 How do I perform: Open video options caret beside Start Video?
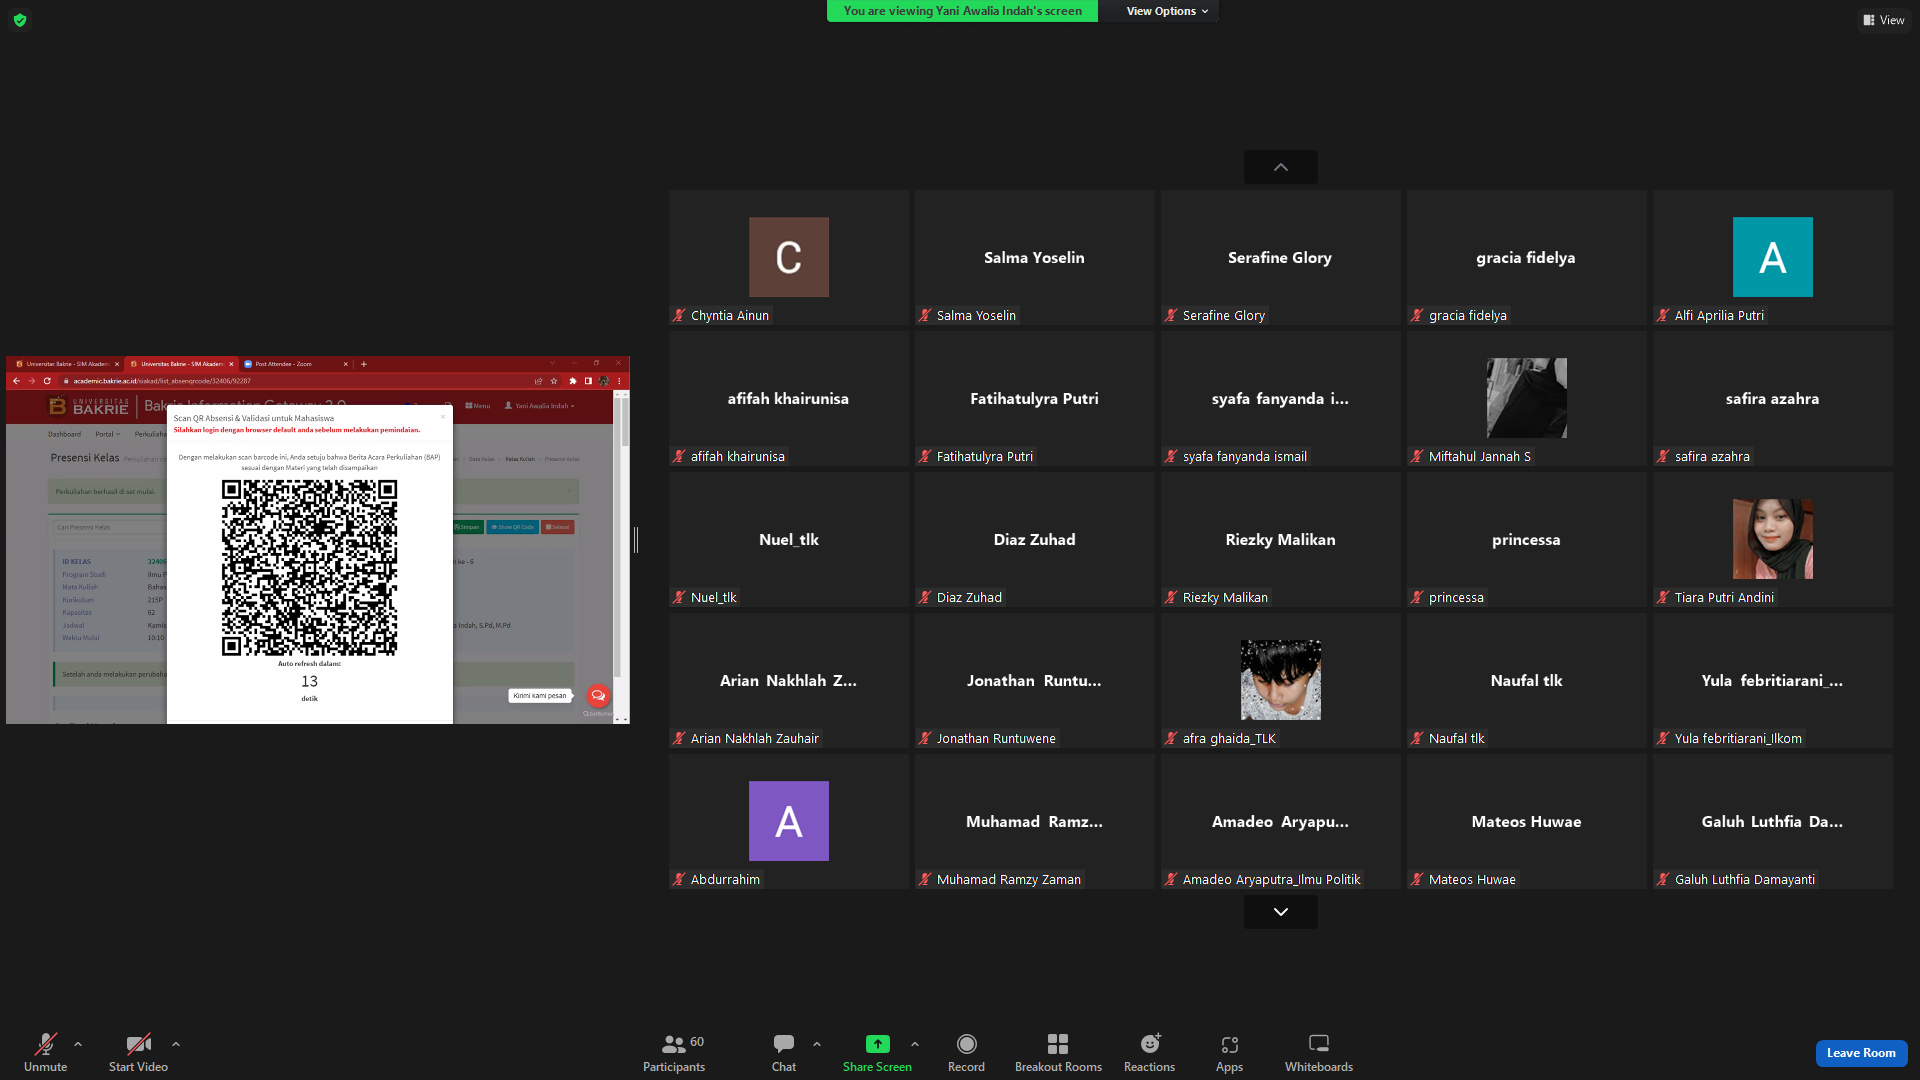point(176,1044)
